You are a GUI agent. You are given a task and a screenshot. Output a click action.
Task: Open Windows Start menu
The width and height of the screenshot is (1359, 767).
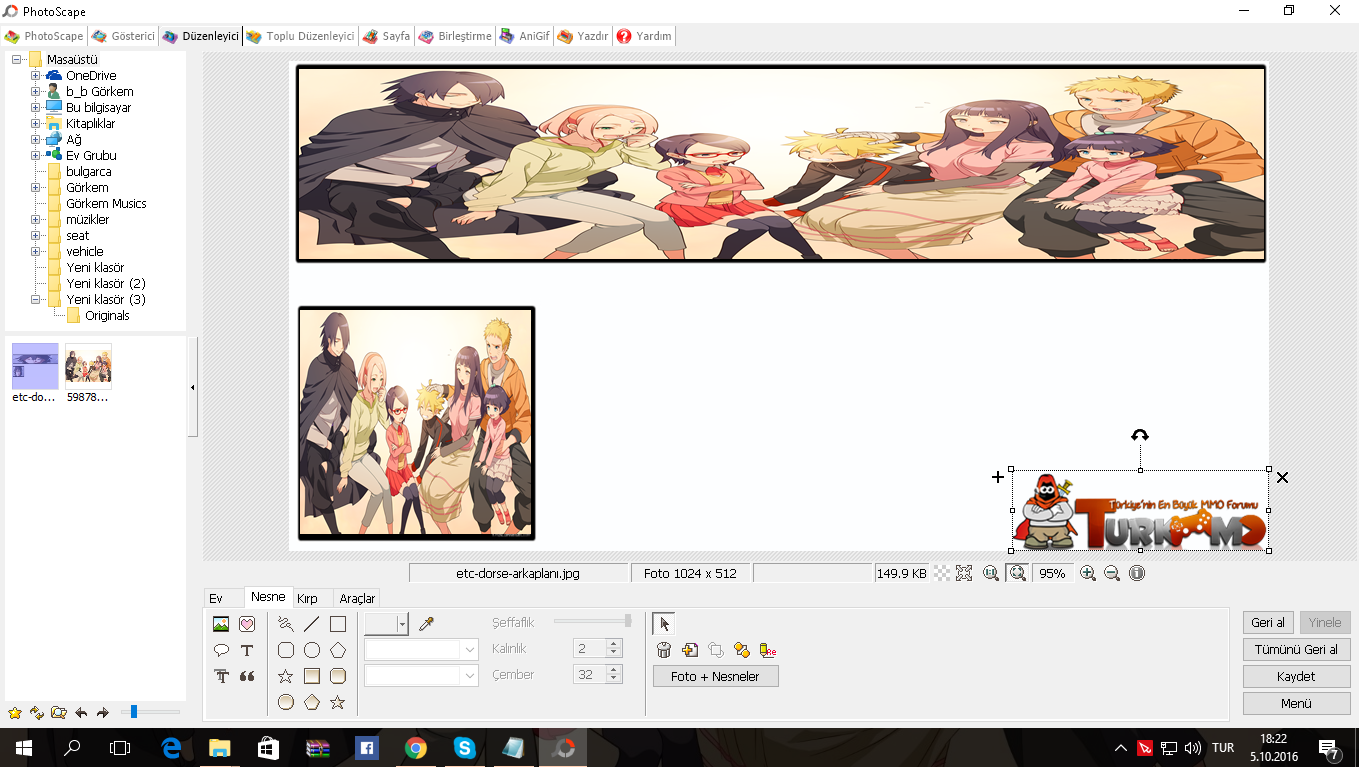tap(23, 747)
